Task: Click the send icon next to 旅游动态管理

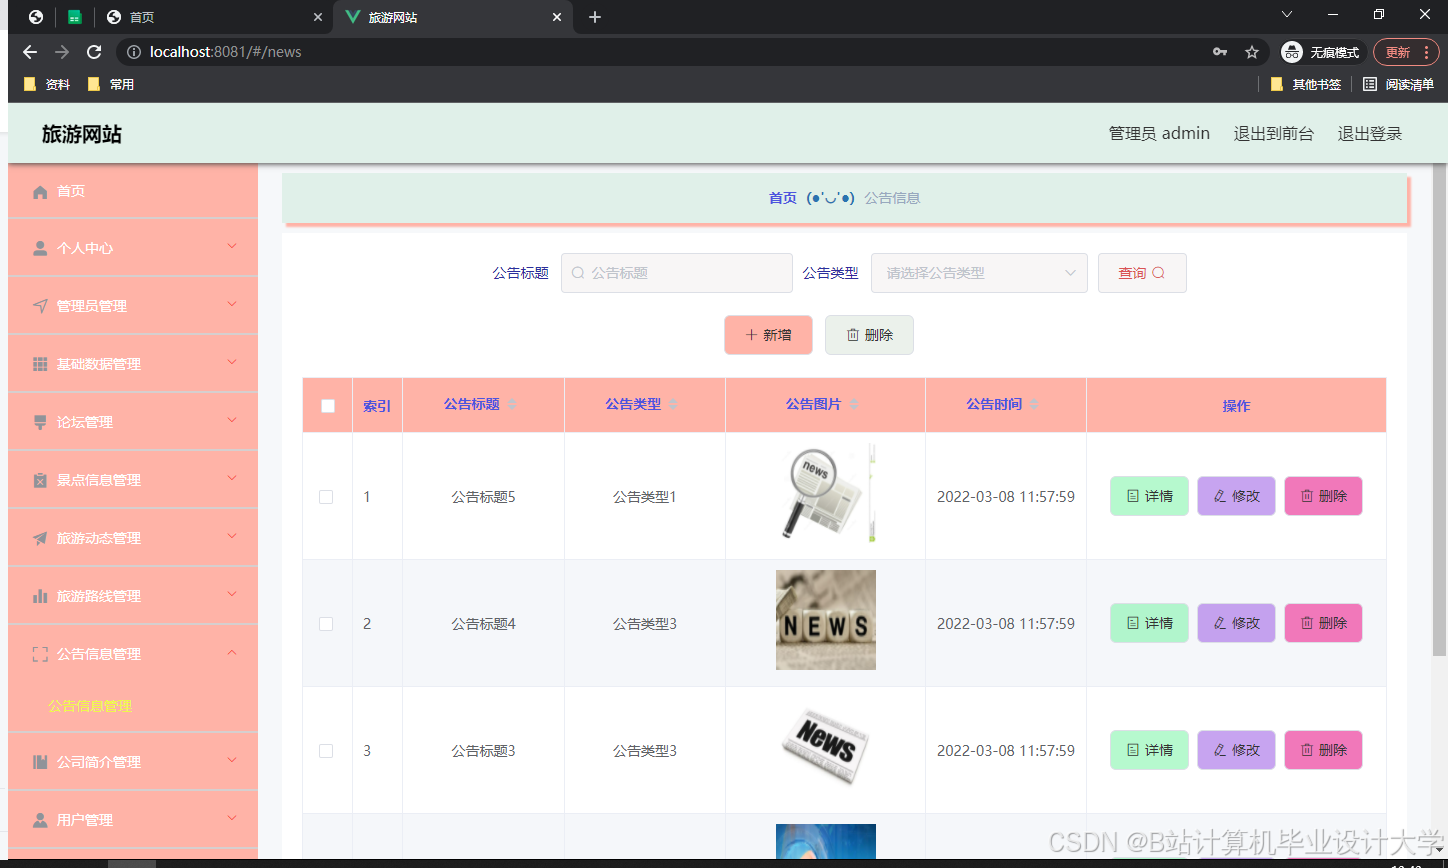Action: click(40, 538)
